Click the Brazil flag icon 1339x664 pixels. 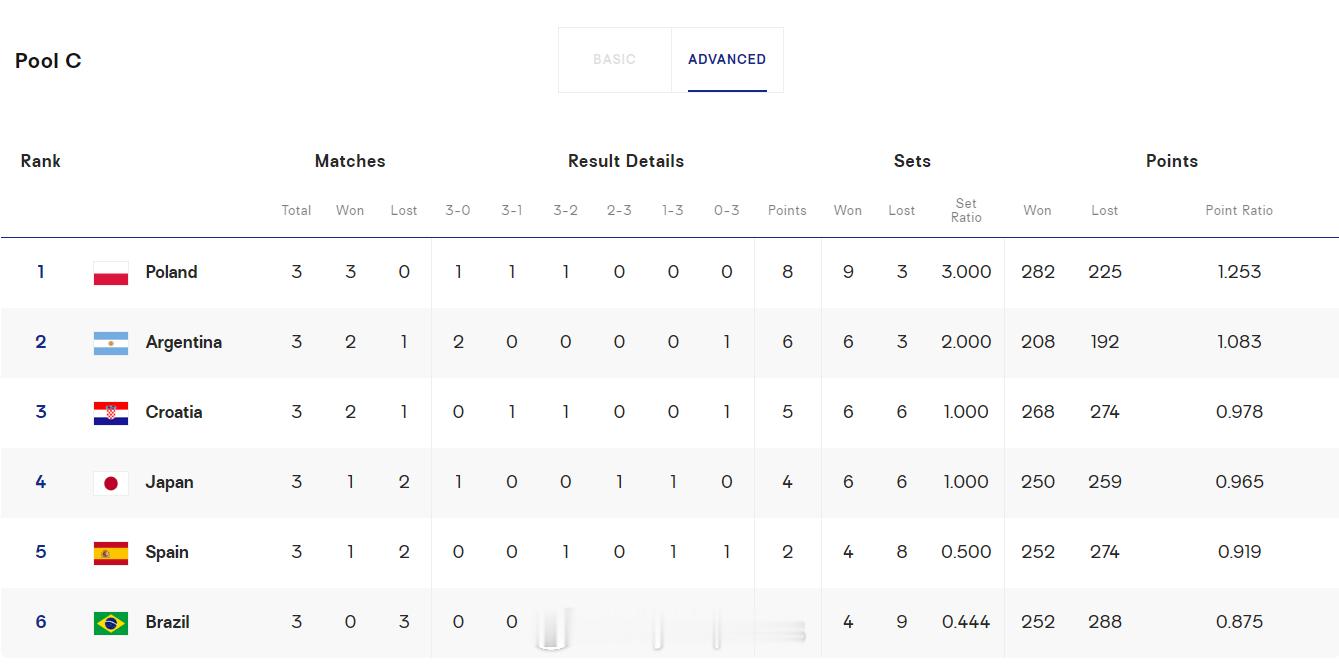[x=110, y=623]
